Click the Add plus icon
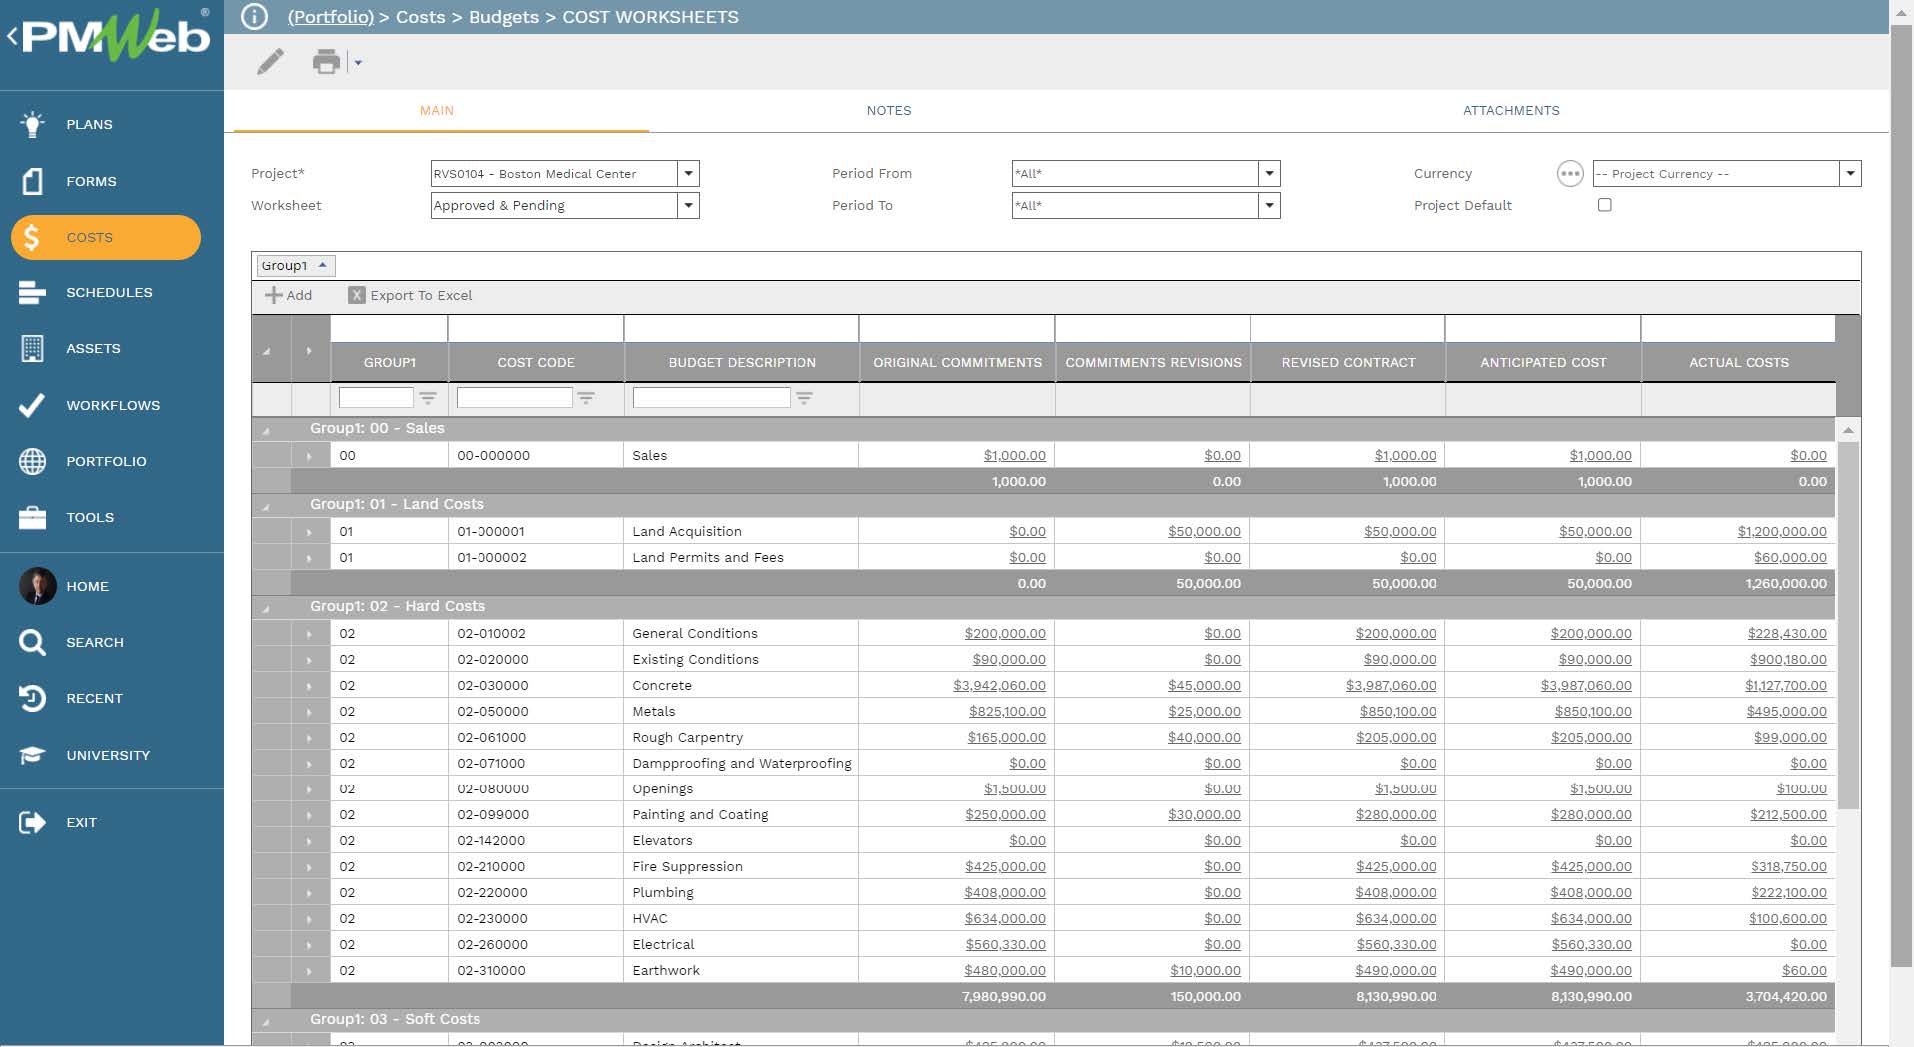This screenshot has width=1914, height=1047. point(273,295)
